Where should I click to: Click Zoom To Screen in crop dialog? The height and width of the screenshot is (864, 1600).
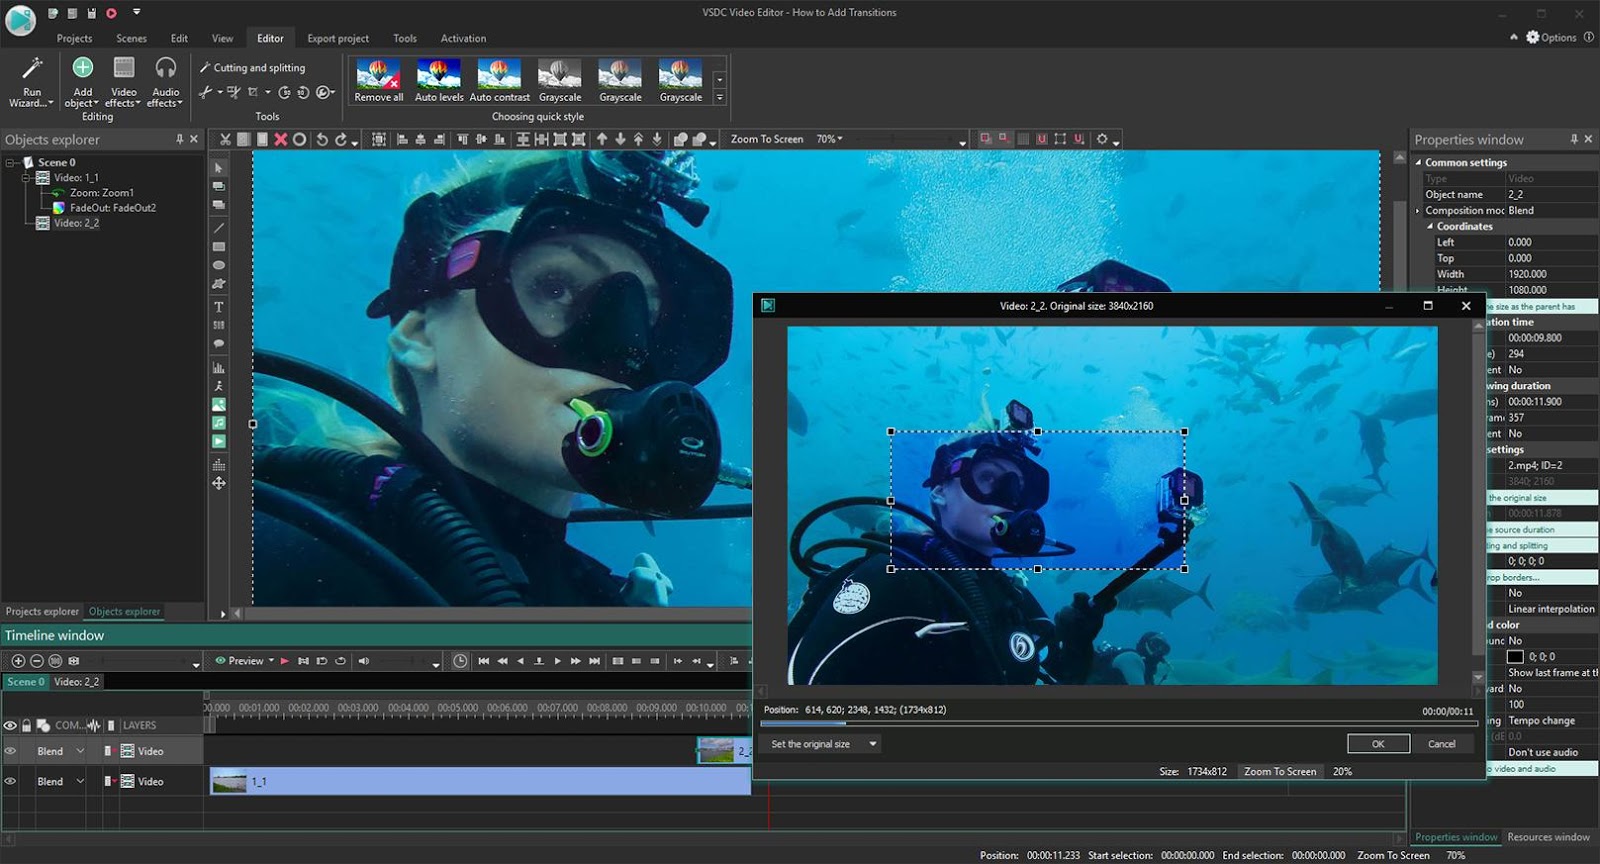pos(1280,771)
